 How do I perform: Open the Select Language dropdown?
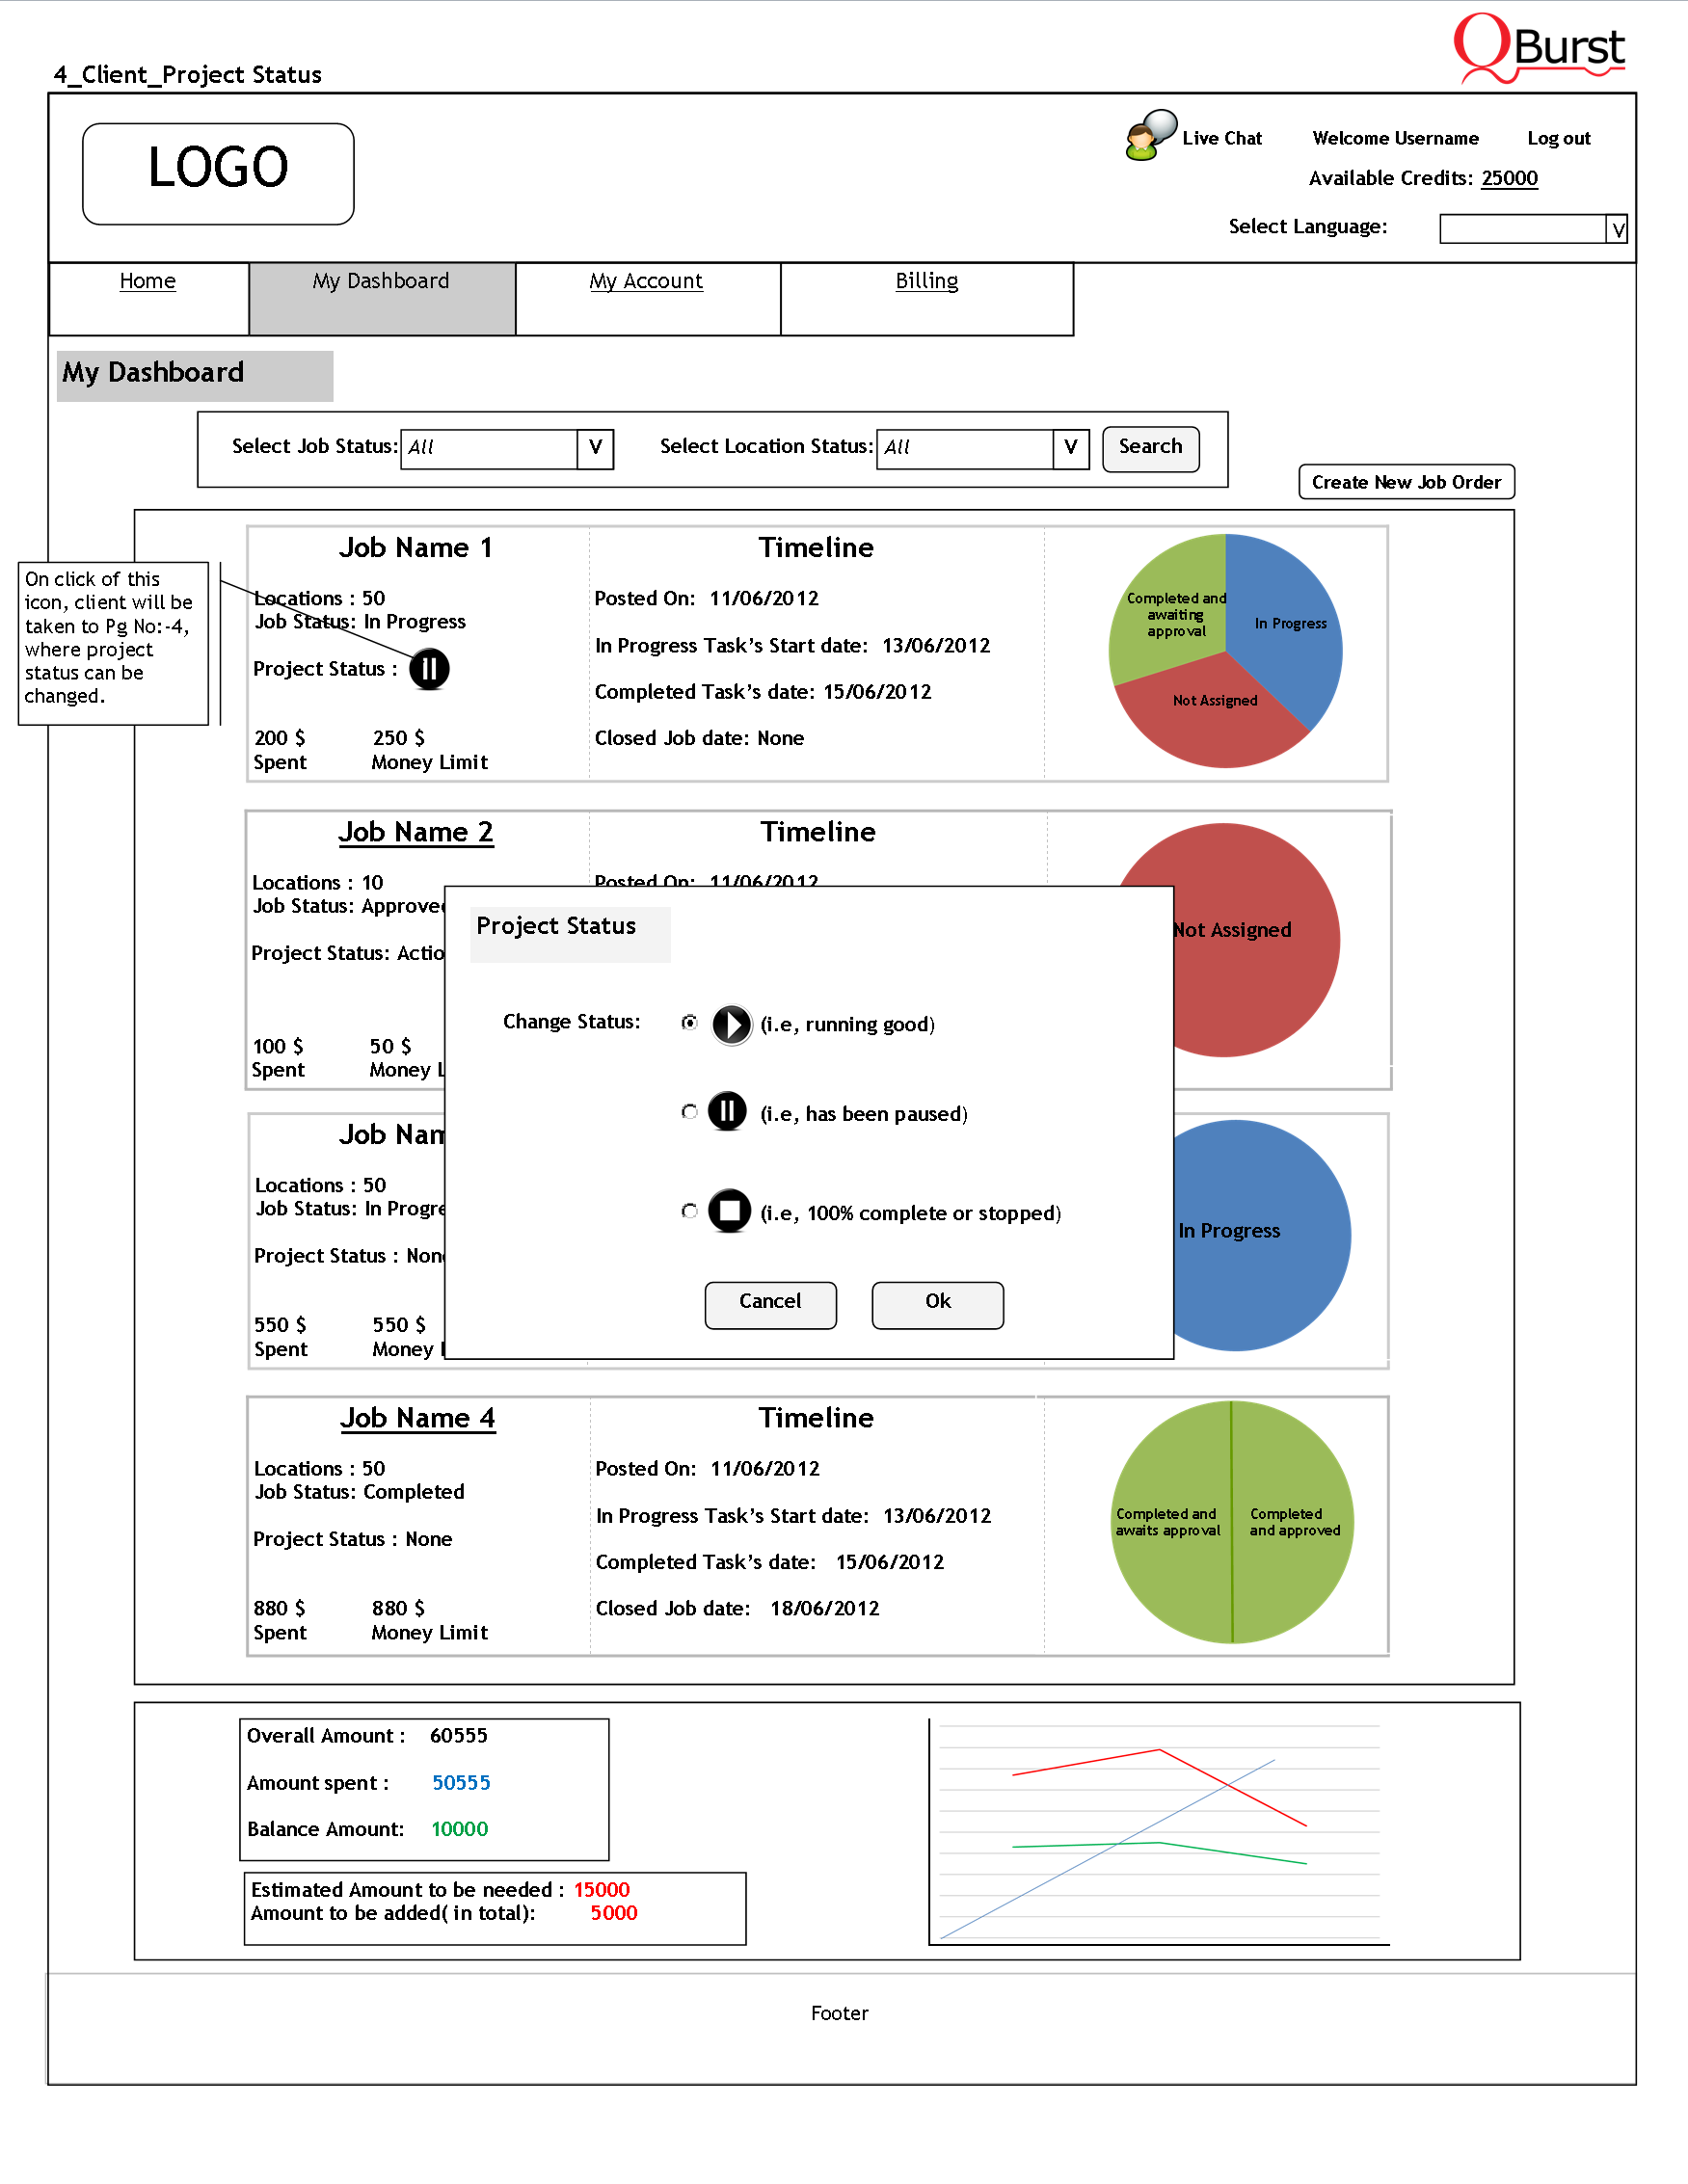pyautogui.click(x=1616, y=230)
